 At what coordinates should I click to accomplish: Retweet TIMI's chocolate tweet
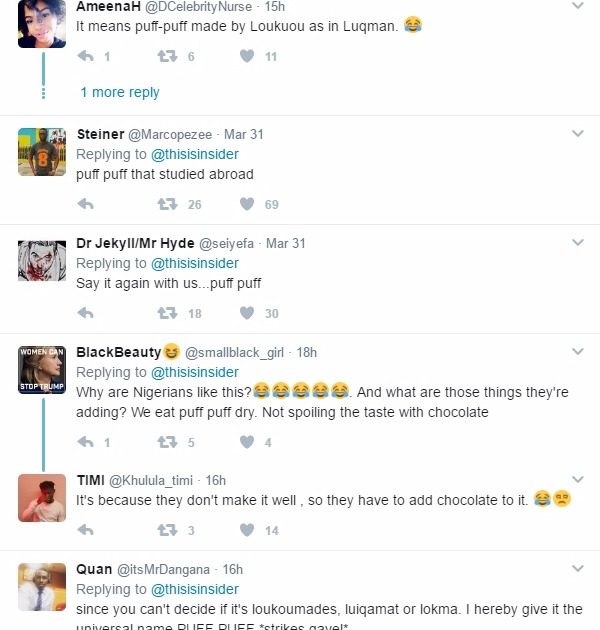click(x=167, y=531)
